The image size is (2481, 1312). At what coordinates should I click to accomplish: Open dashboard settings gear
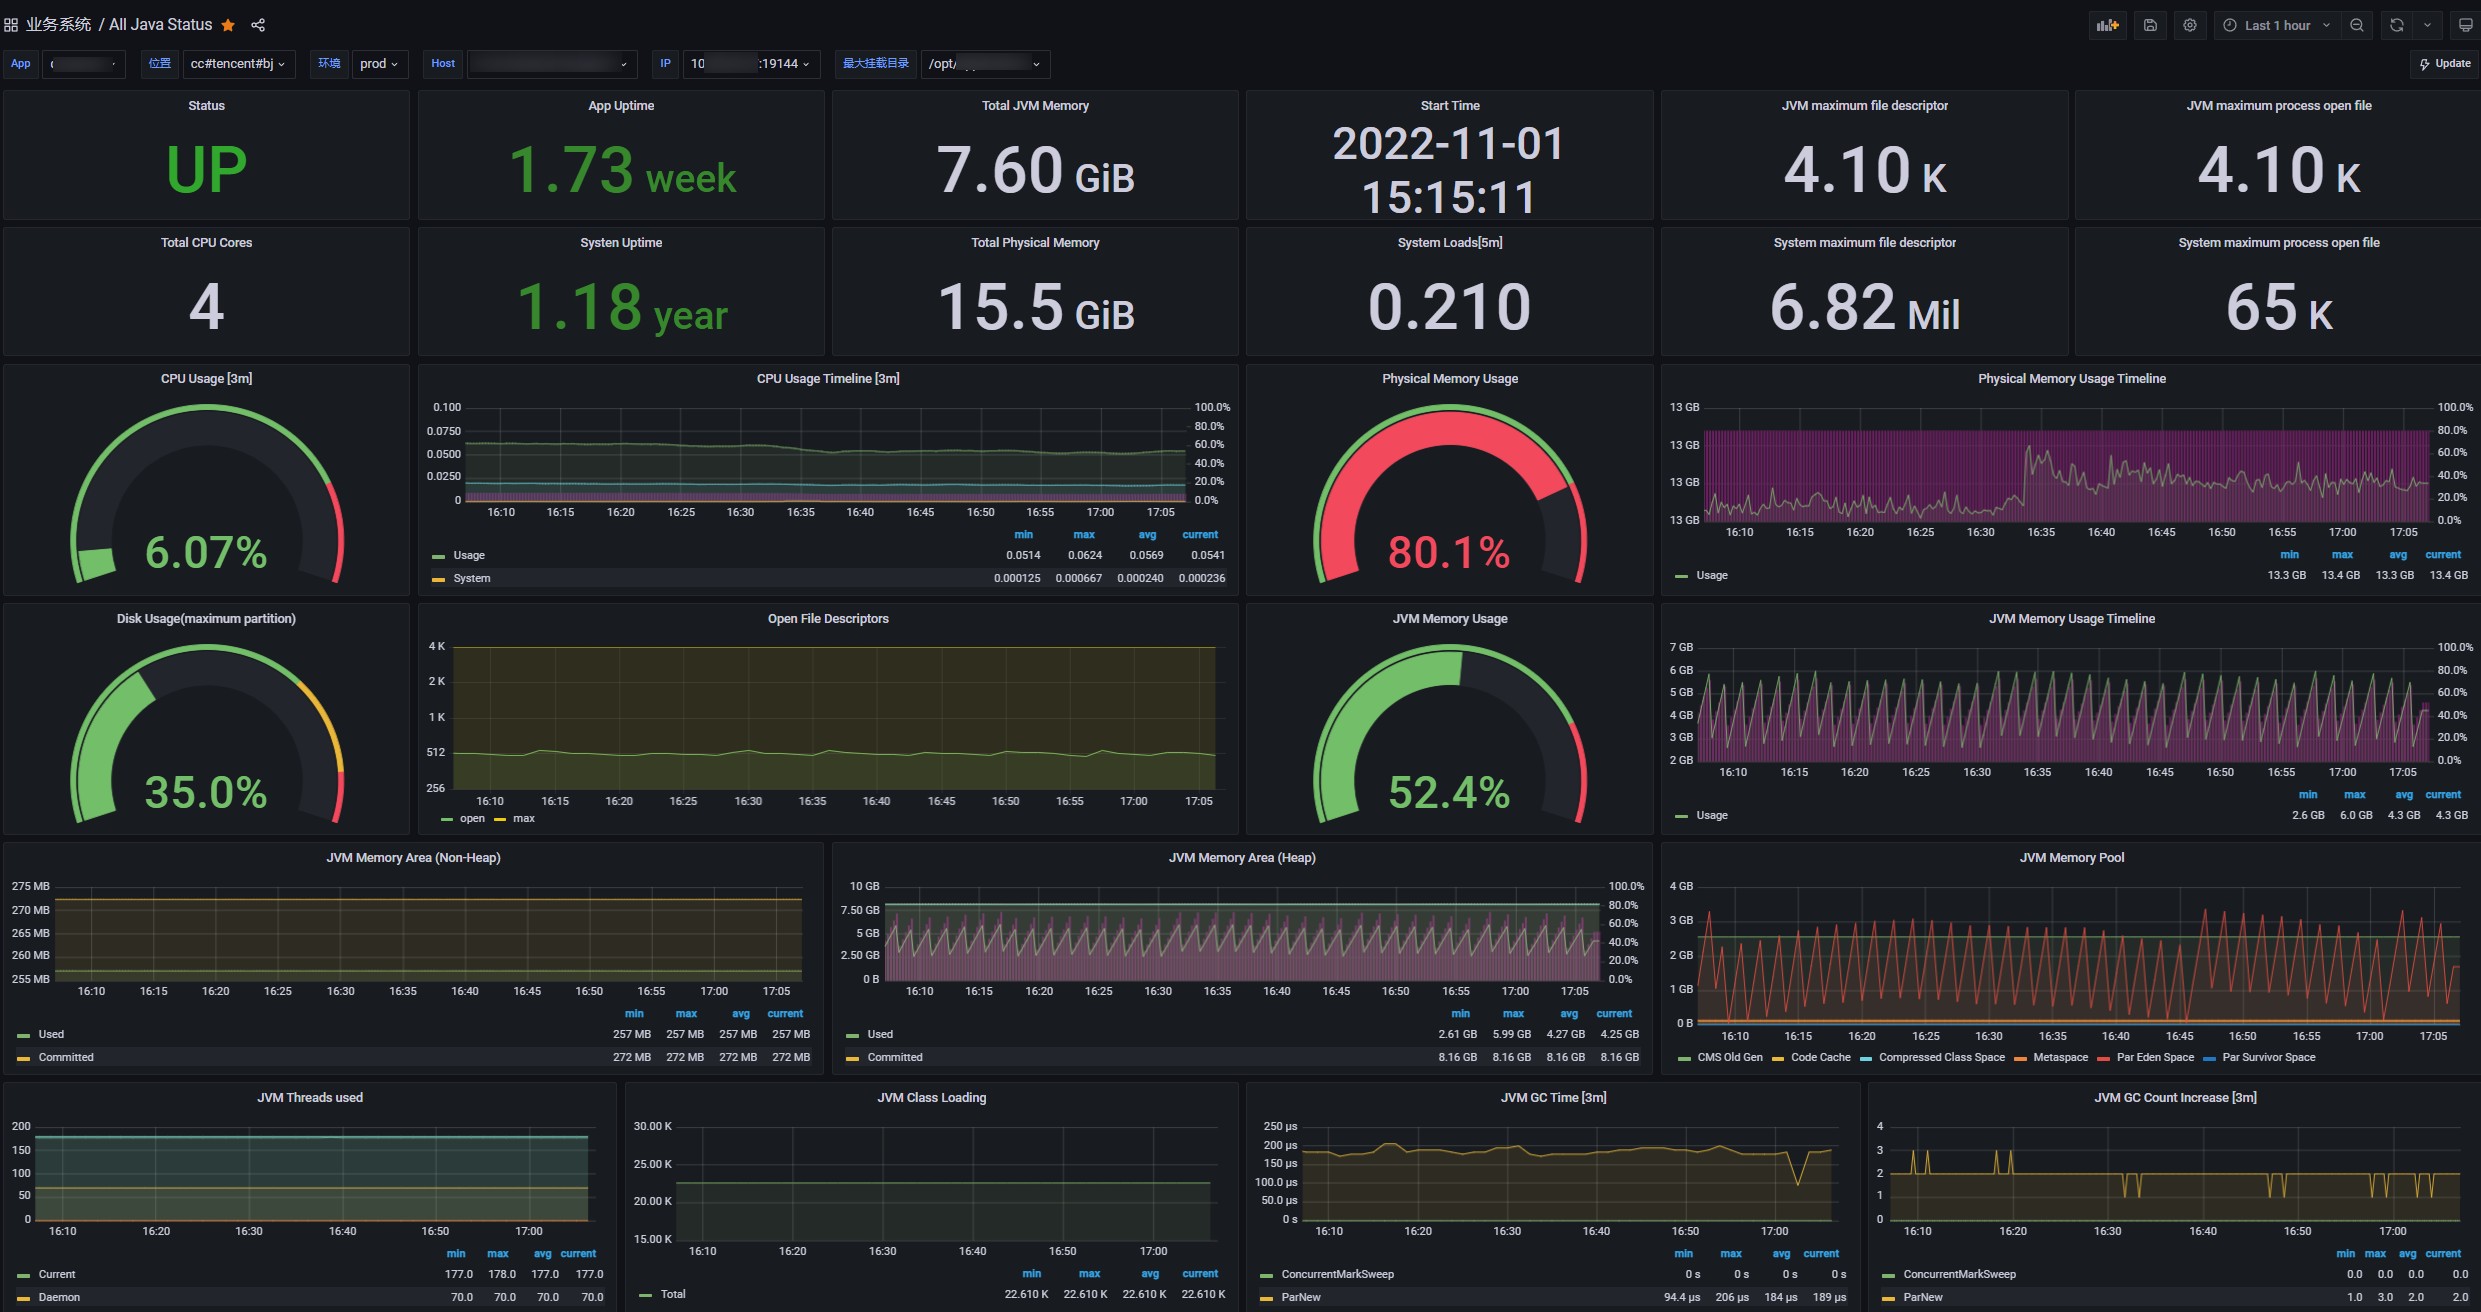pyautogui.click(x=2190, y=26)
